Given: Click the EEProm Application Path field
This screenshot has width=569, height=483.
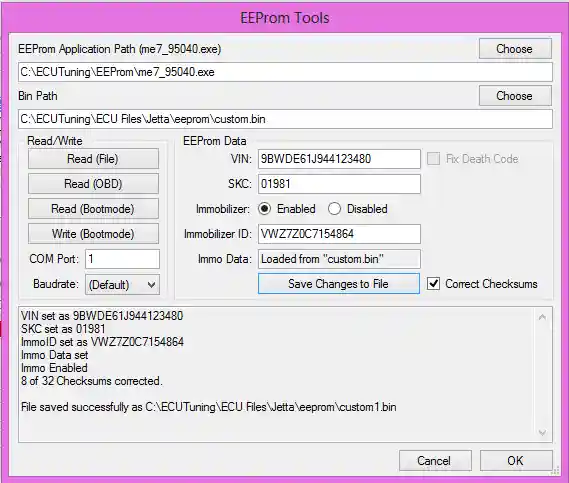Looking at the screenshot, I should 285,72.
